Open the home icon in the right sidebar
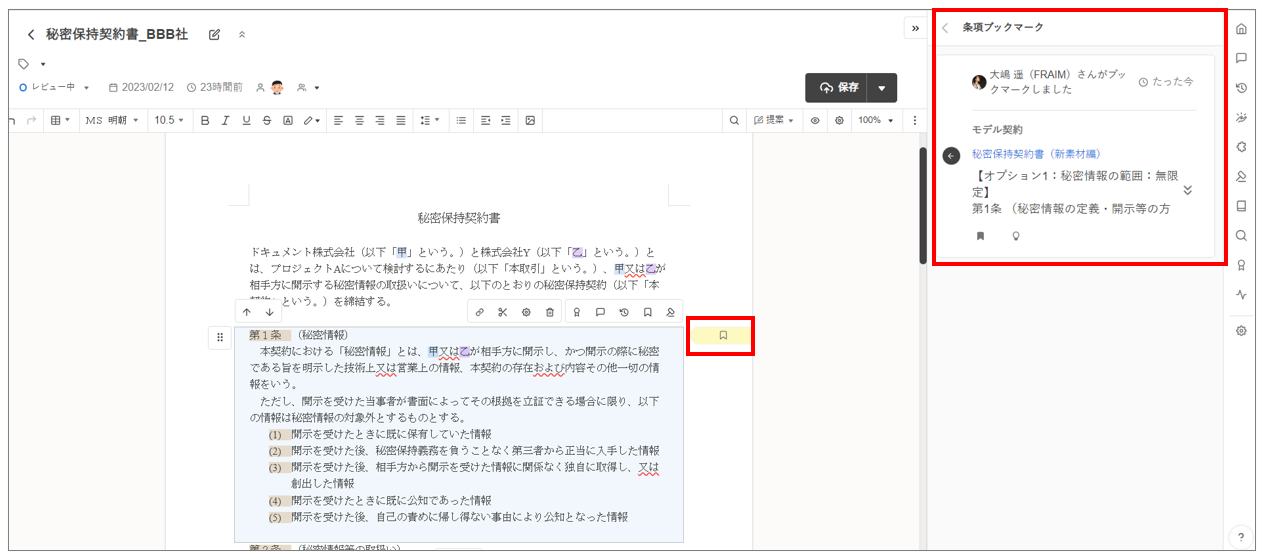 click(1241, 29)
